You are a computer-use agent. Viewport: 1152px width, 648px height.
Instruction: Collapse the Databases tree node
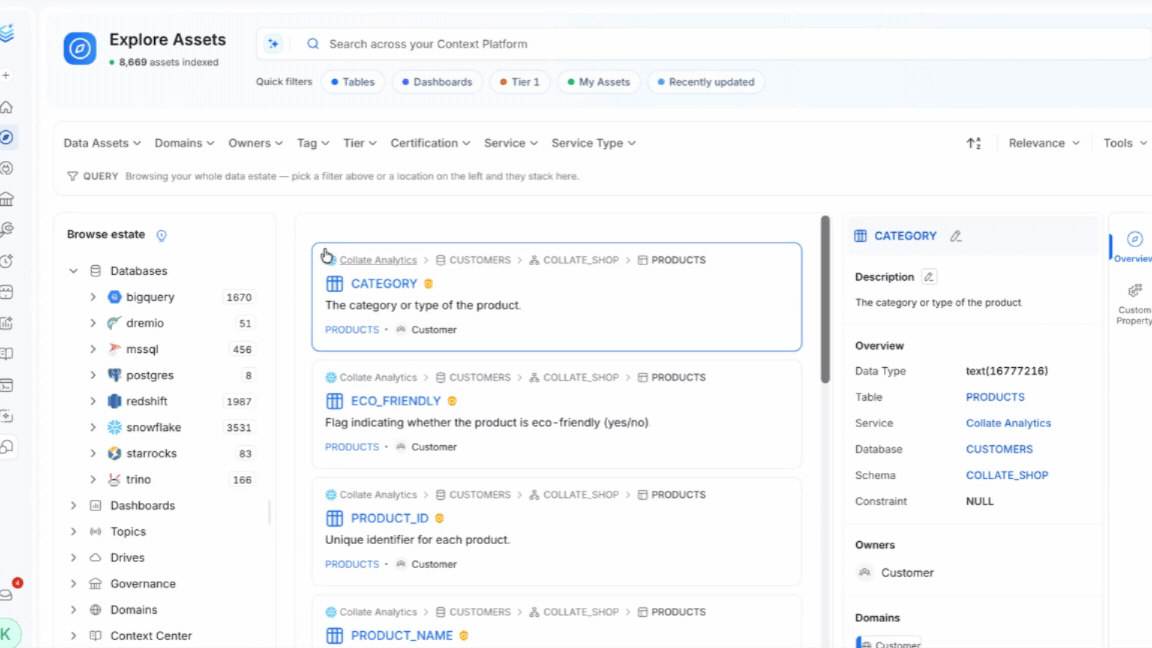click(73, 271)
